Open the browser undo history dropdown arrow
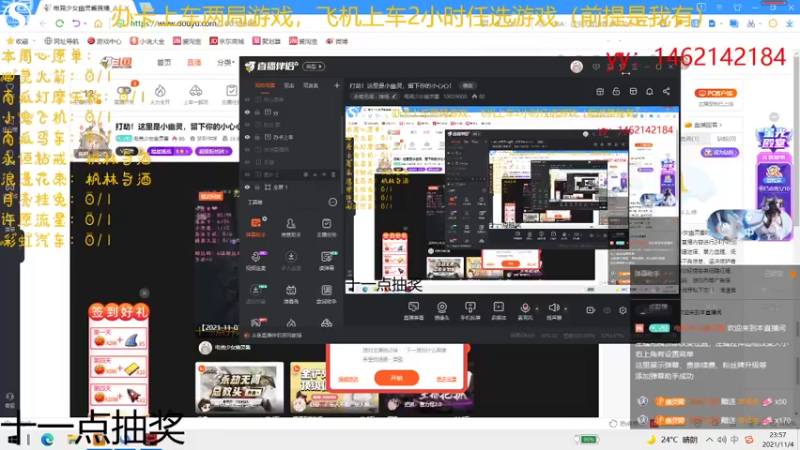Viewport: 800px width, 450px height. pyautogui.click(x=85, y=23)
